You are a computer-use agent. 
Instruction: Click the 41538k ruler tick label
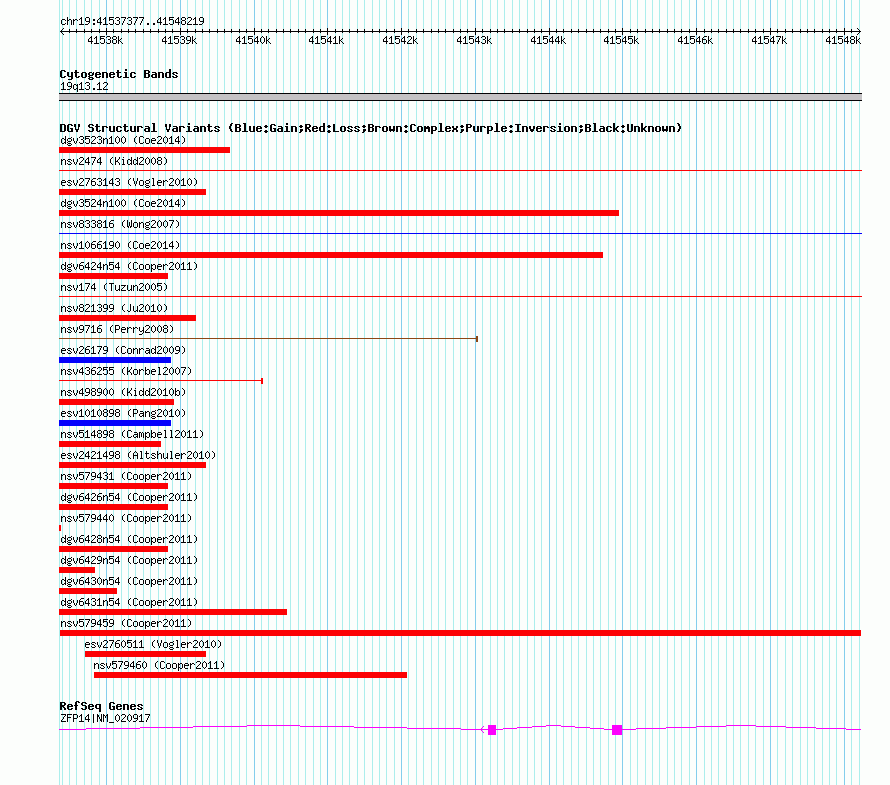coord(105,40)
